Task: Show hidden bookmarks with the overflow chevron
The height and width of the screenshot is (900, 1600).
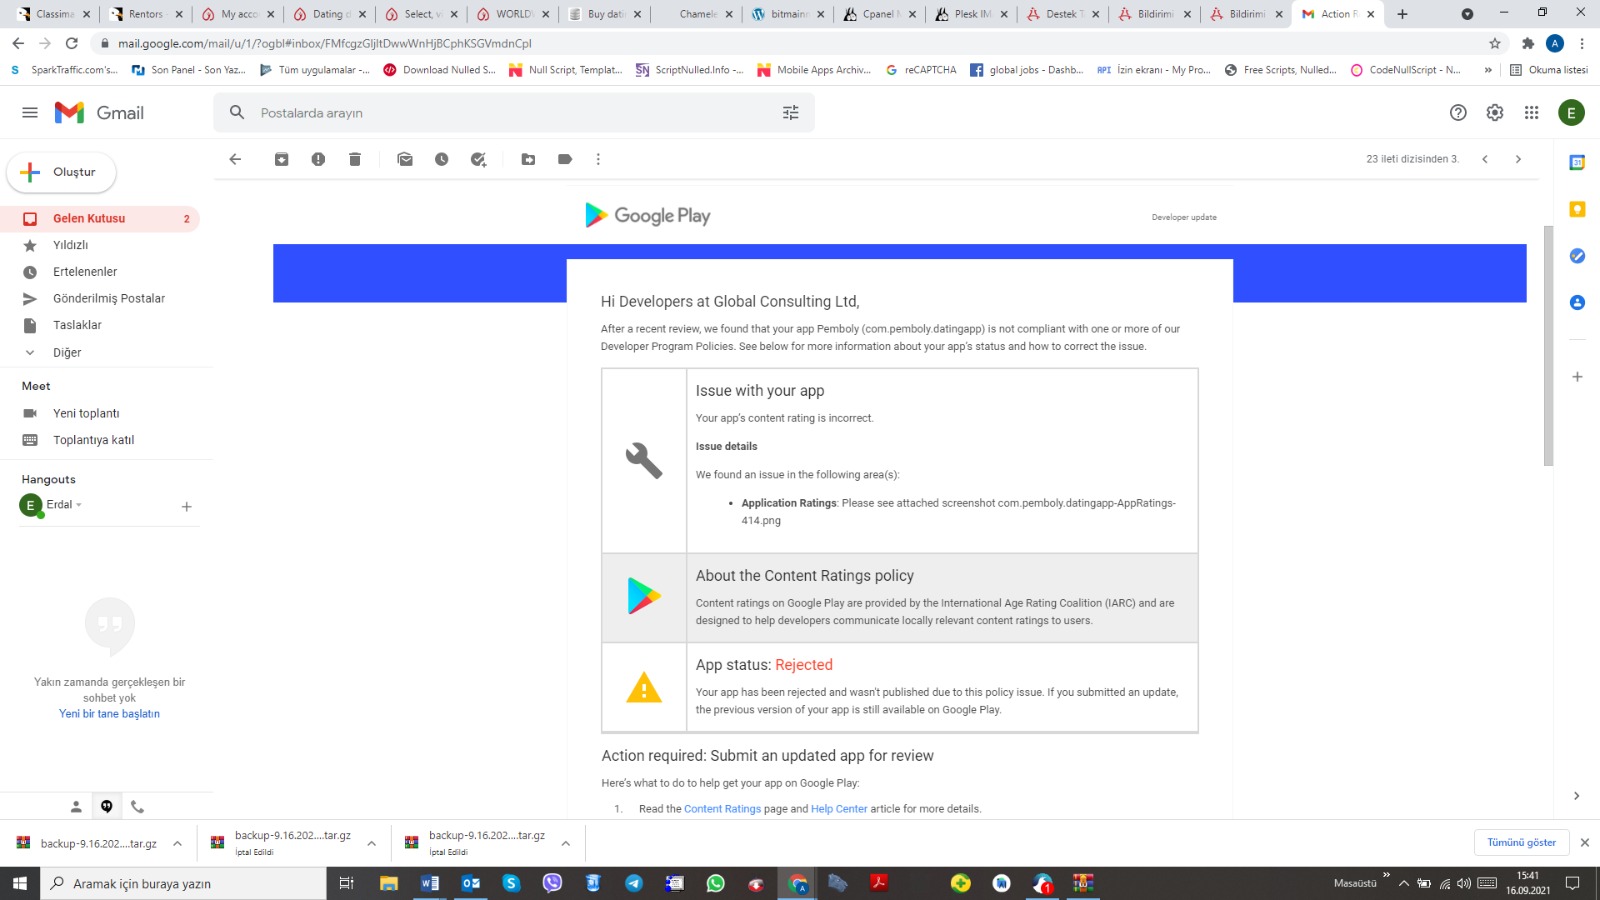Action: [1488, 70]
